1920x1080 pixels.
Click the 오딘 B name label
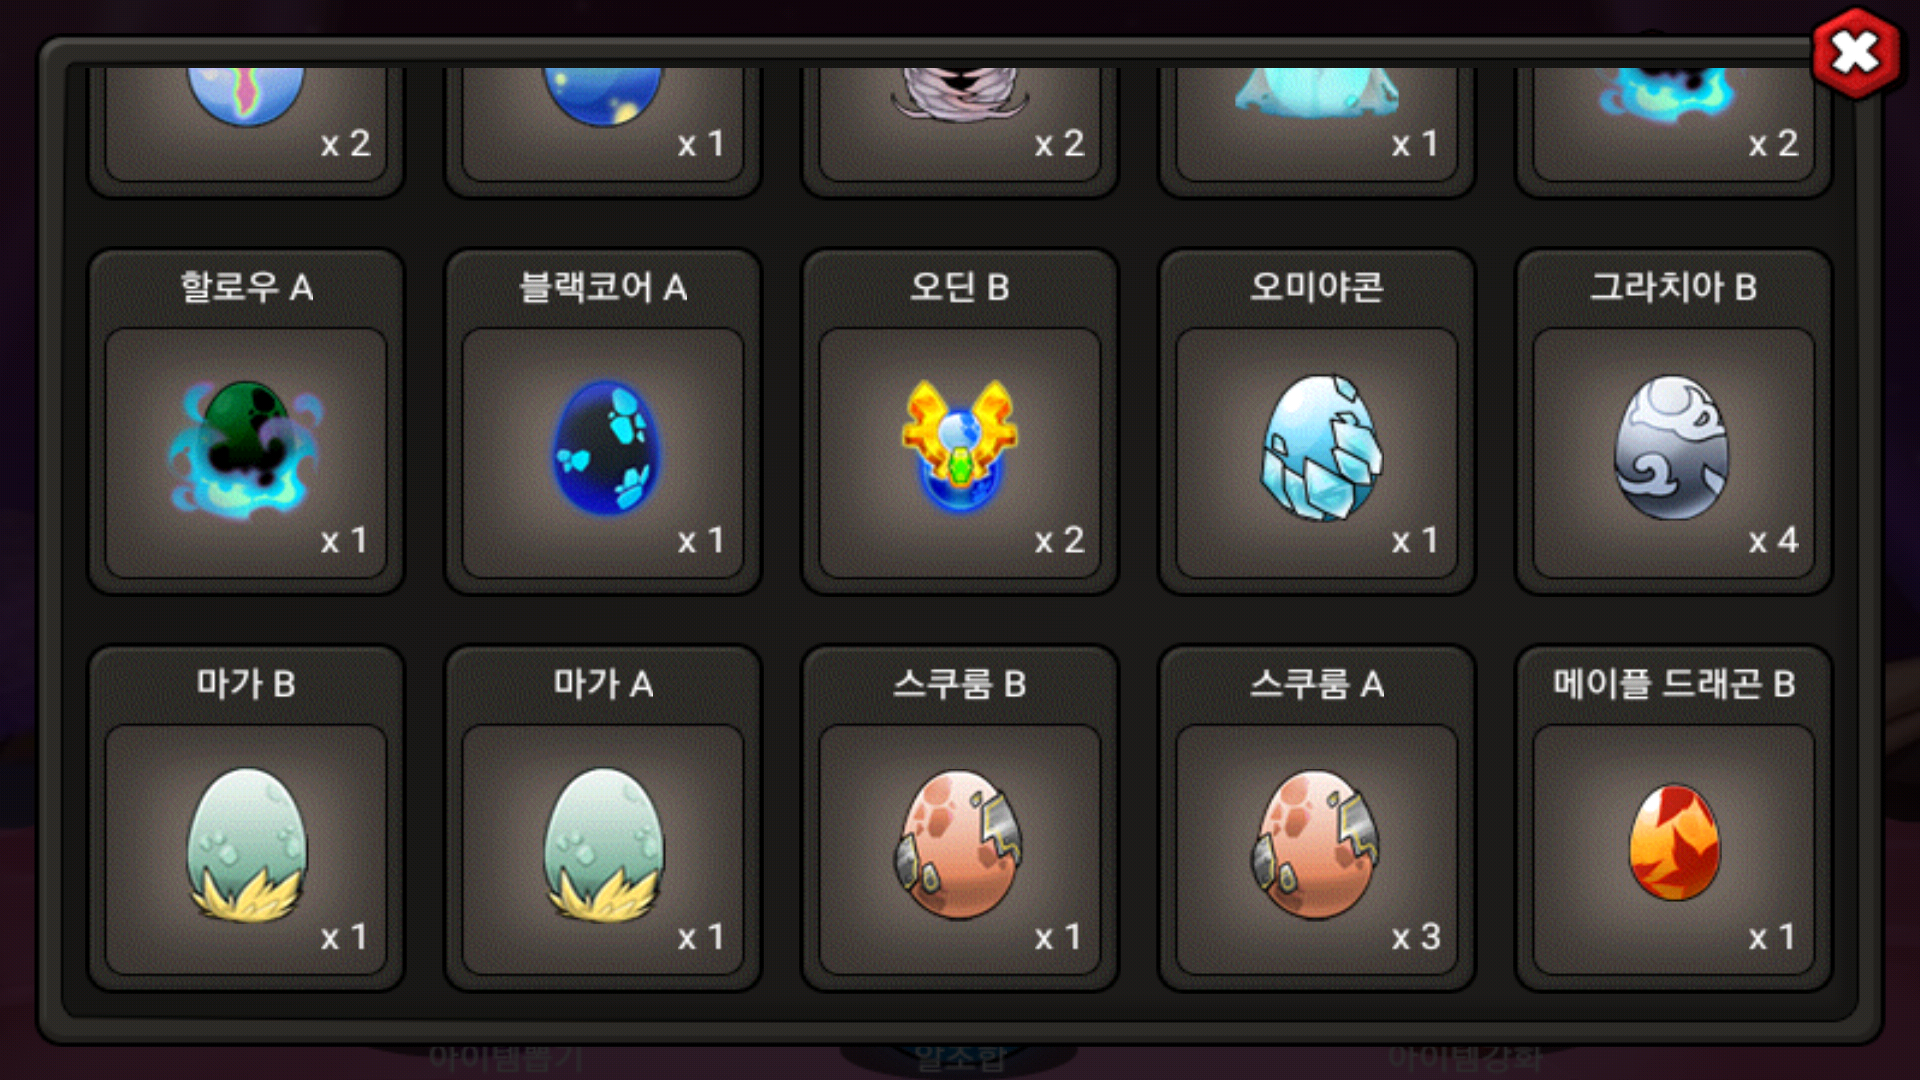click(959, 287)
